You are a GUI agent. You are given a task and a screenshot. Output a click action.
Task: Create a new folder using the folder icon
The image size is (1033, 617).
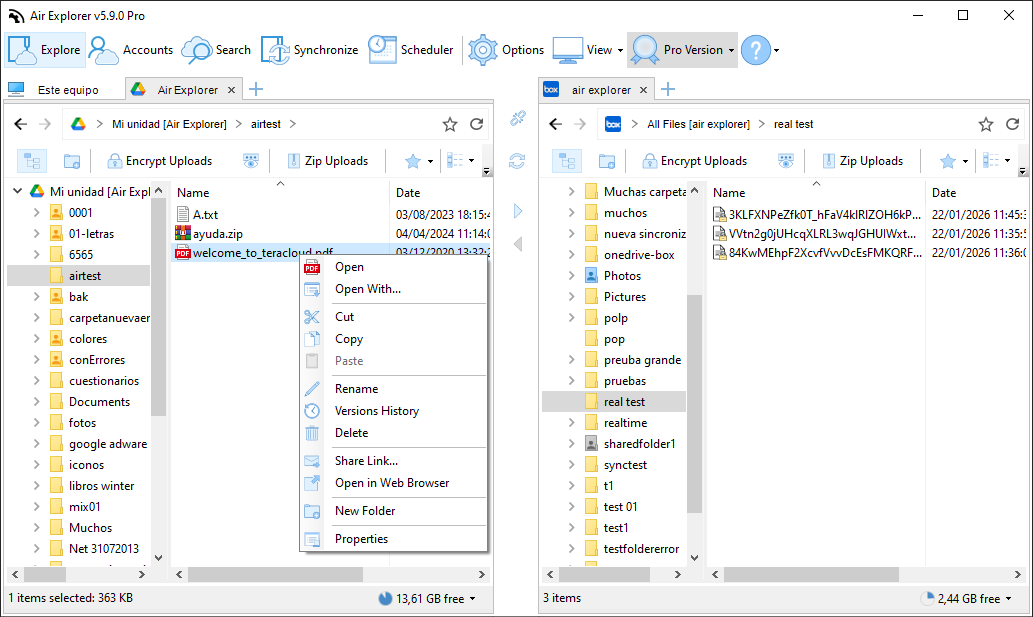coord(70,160)
